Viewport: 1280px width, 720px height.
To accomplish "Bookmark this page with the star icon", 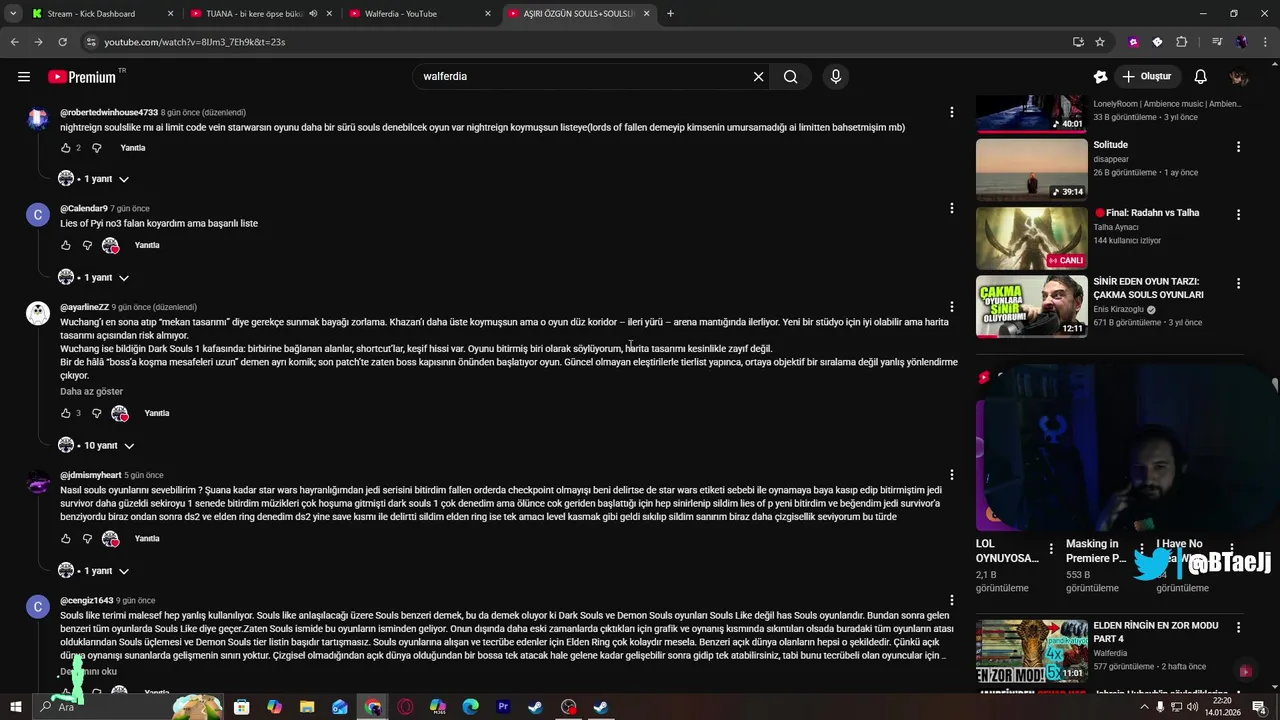I will tap(1100, 42).
